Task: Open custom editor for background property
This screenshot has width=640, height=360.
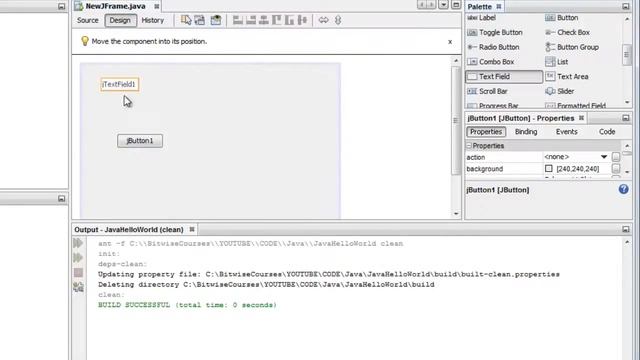Action: pos(616,168)
